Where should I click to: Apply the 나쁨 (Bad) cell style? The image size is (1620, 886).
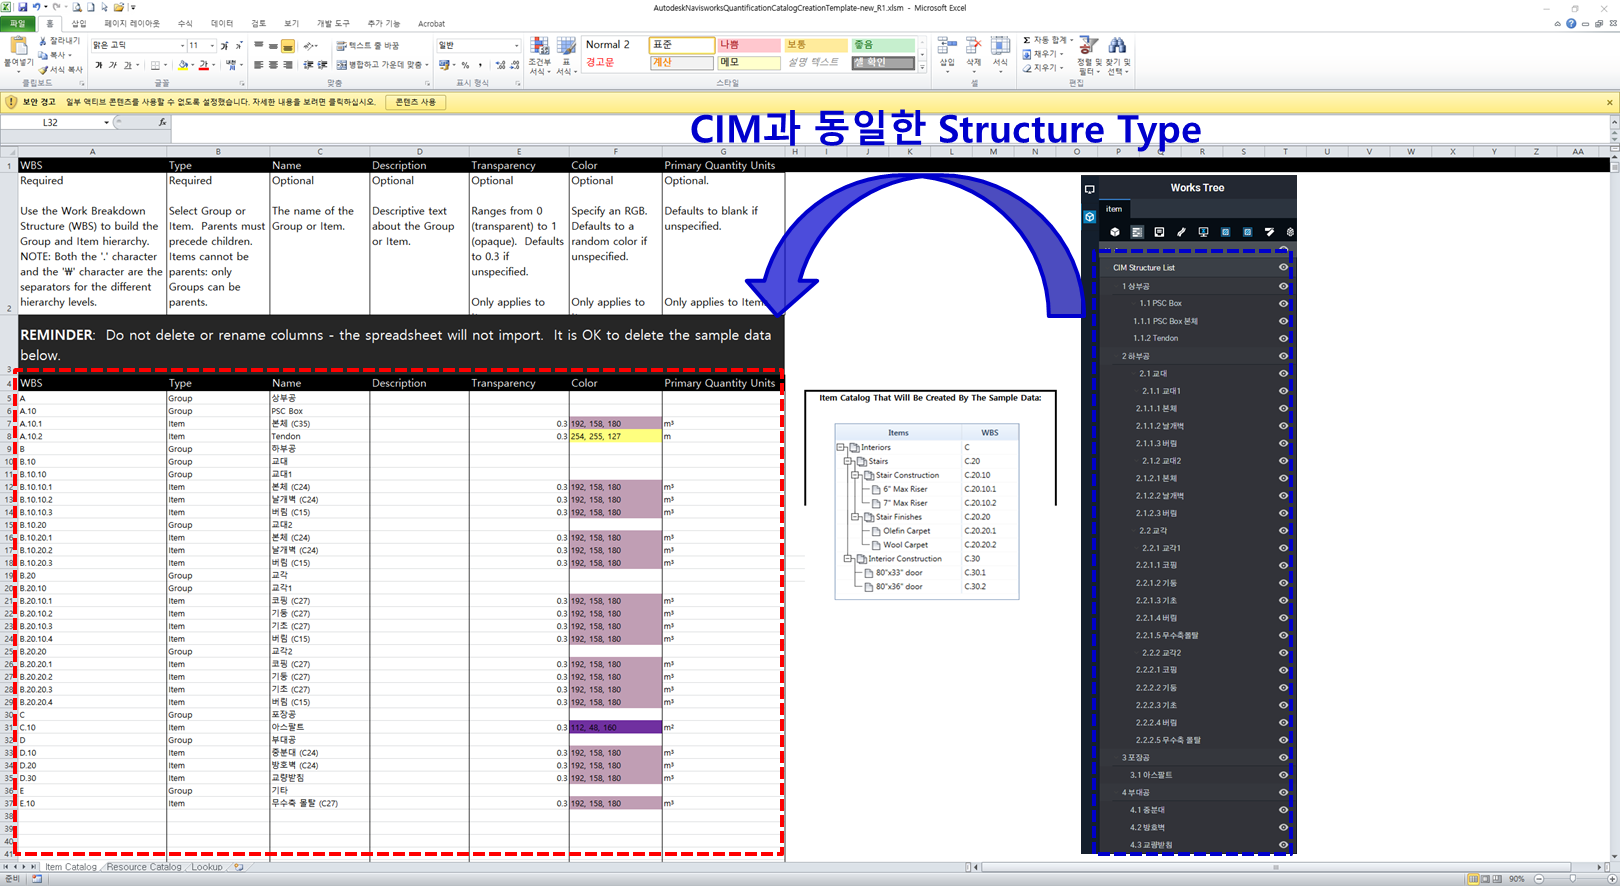748,45
